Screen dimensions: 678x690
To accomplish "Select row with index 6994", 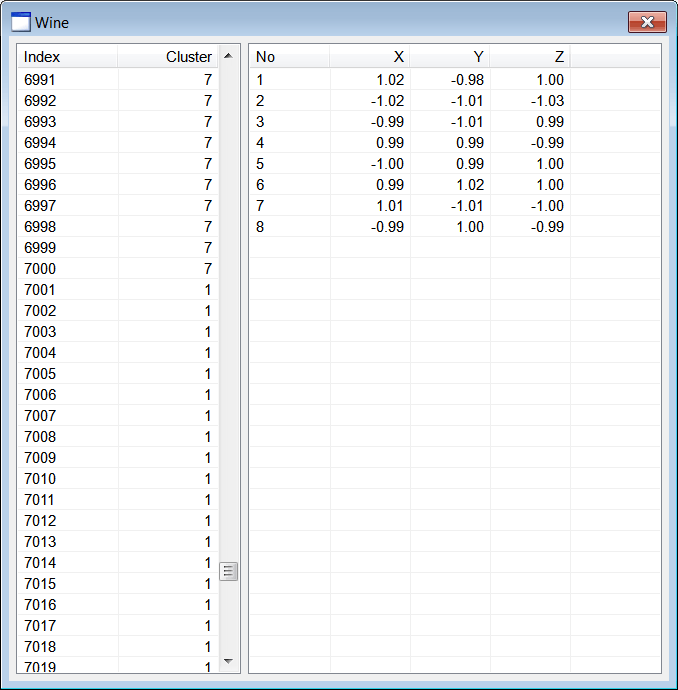I will coord(118,143).
